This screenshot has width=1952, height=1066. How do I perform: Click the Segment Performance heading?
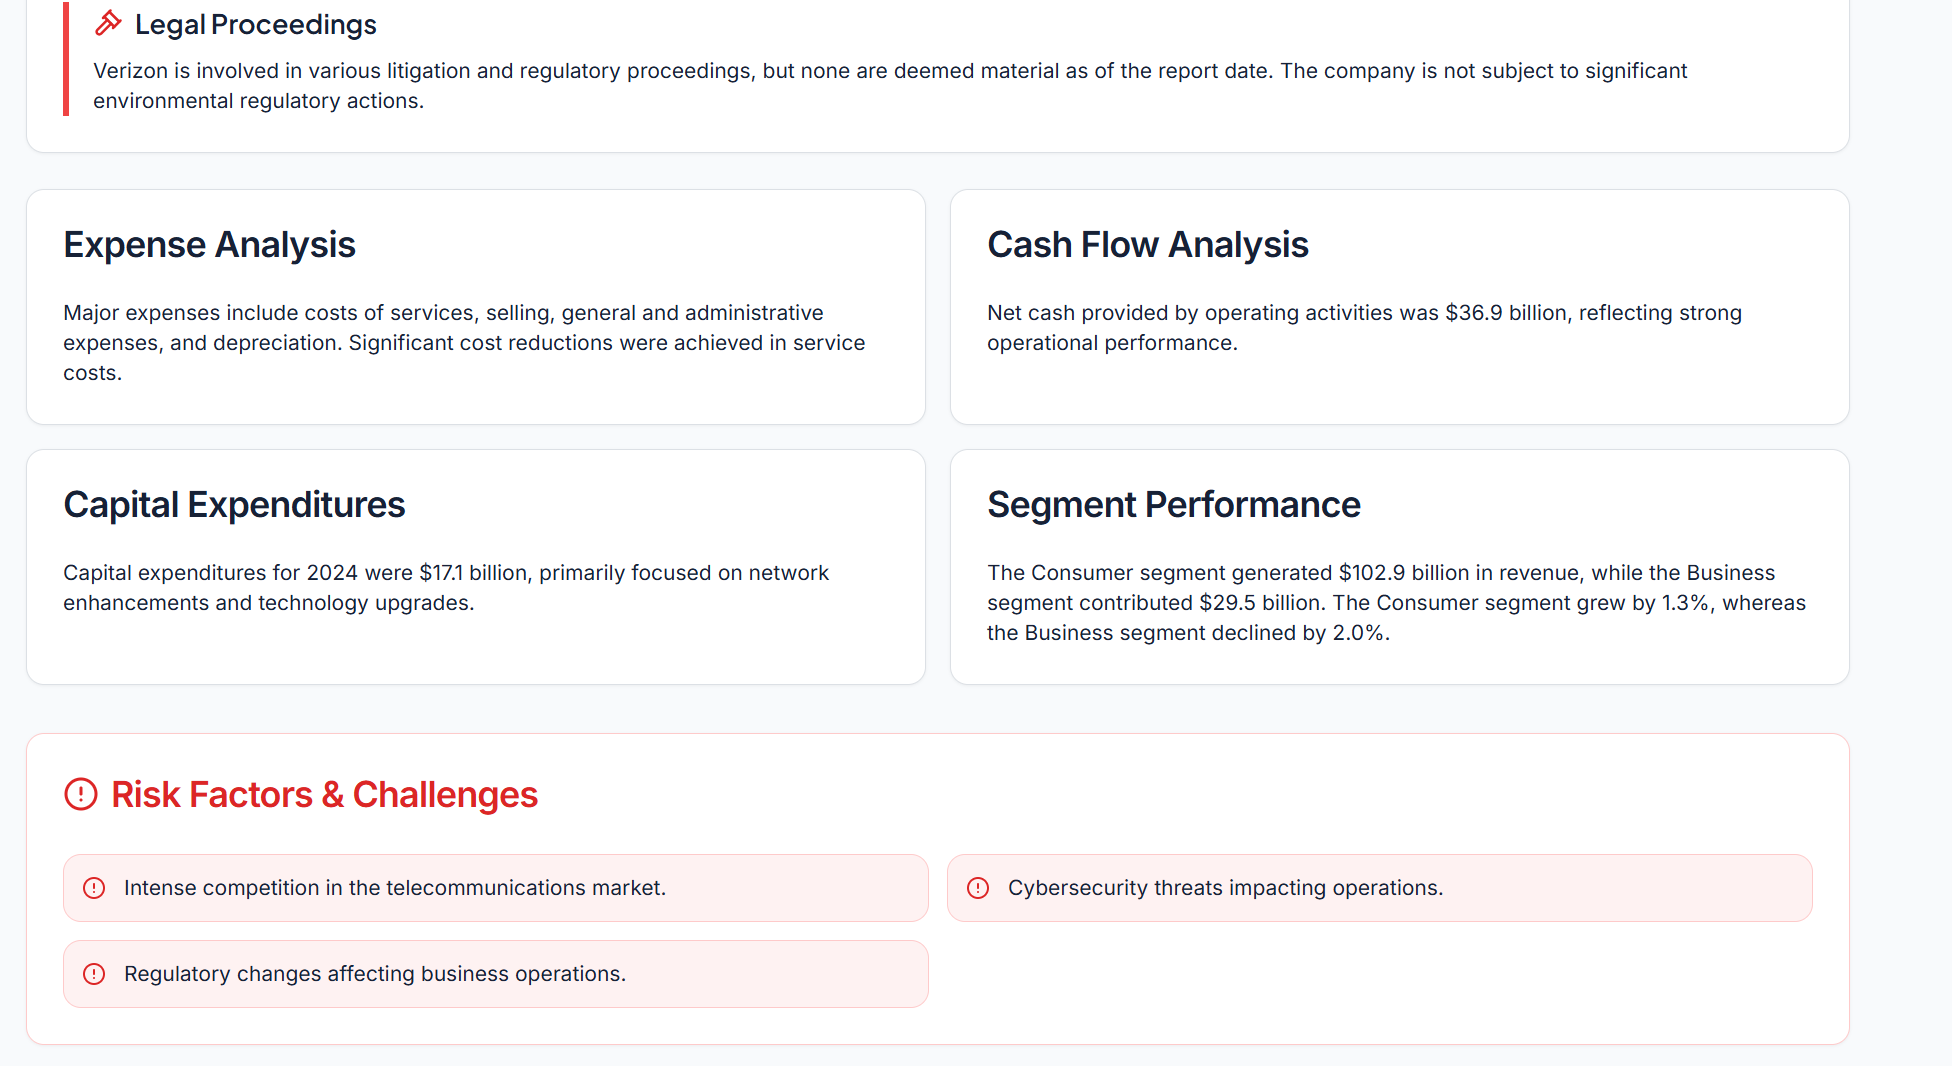(x=1173, y=505)
